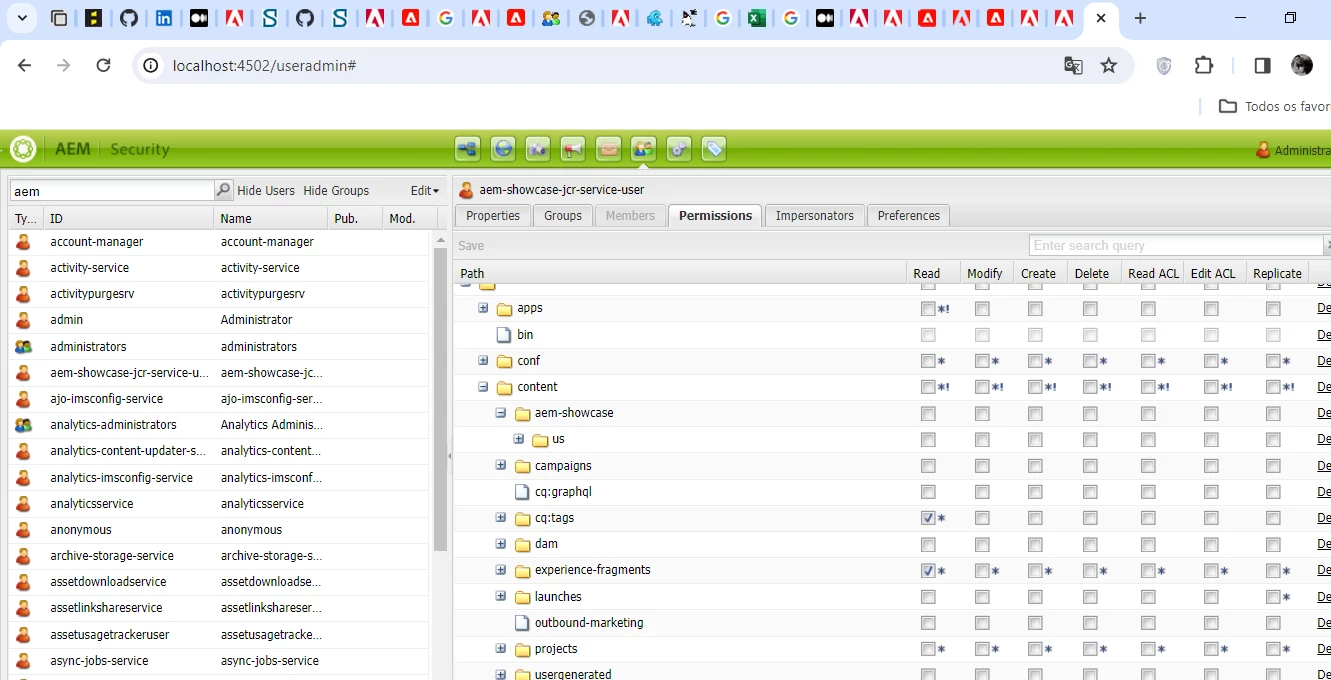Focus the Enter search query field
This screenshot has width=1331, height=680.
click(x=1176, y=245)
